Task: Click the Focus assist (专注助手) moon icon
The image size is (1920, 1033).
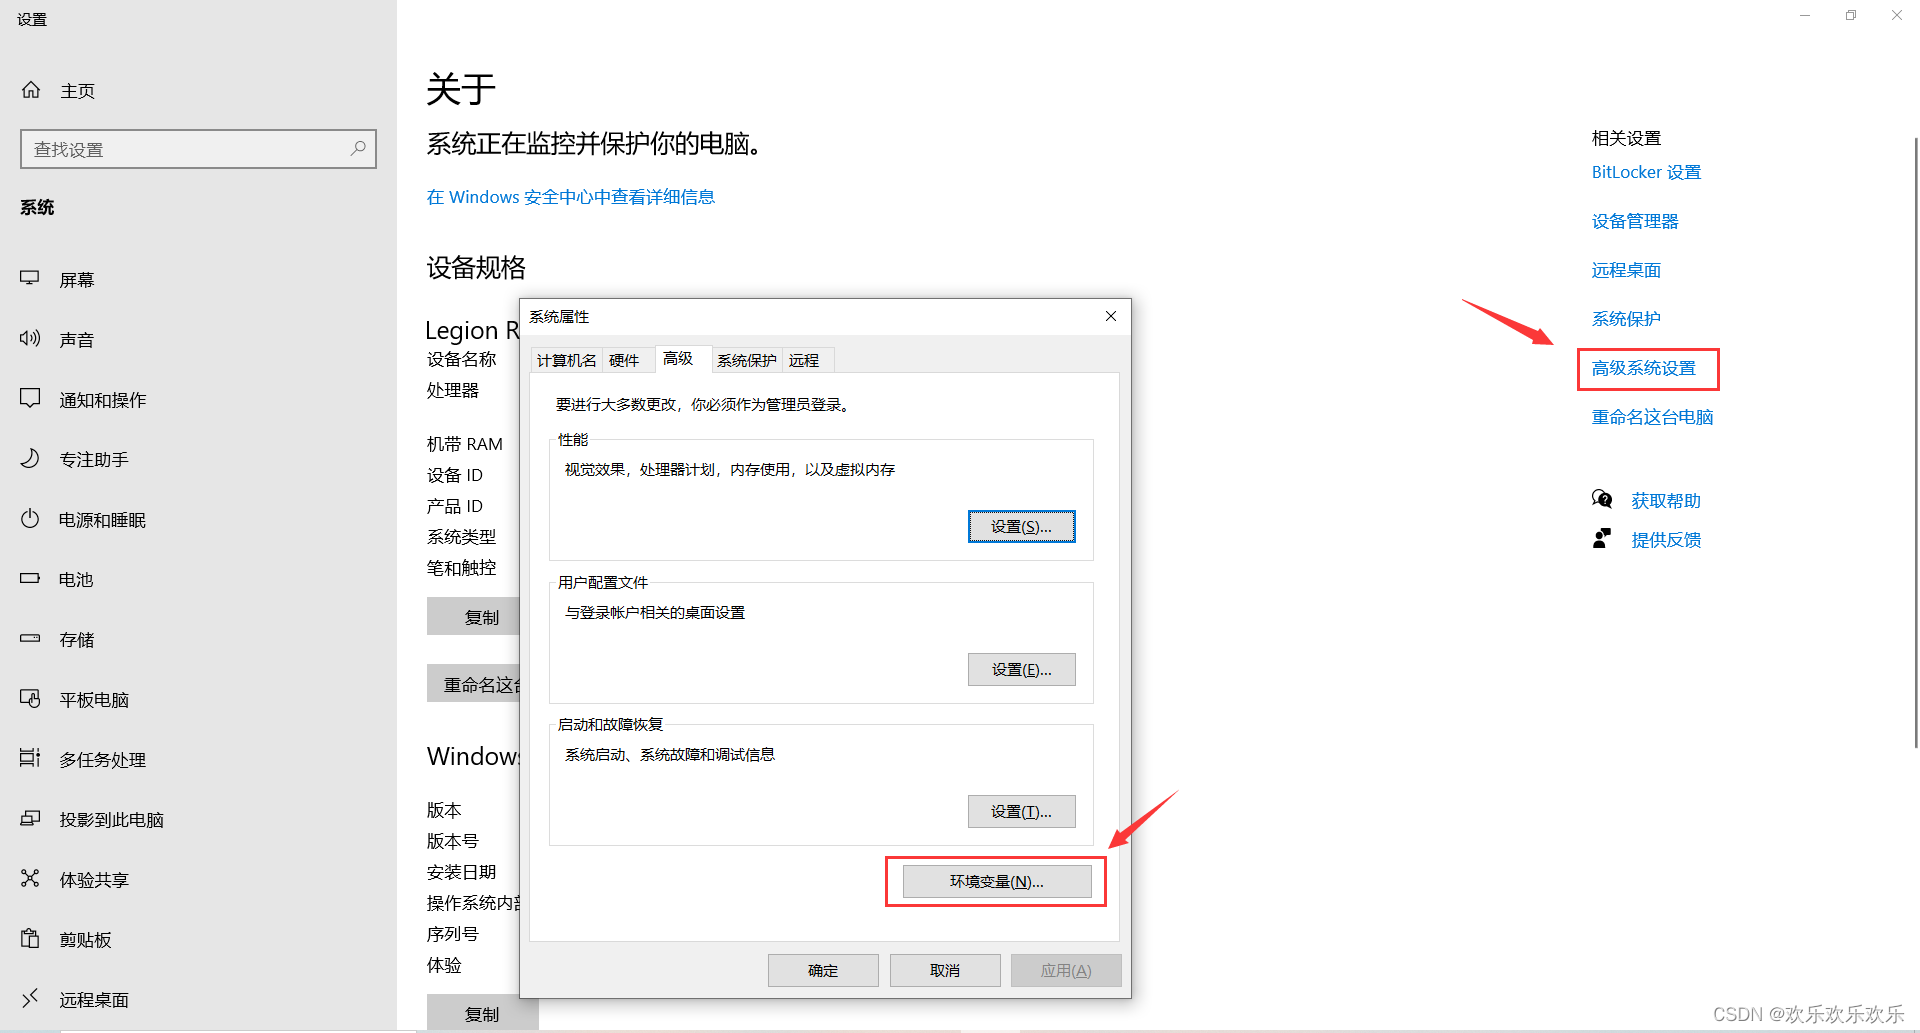Action: [30, 459]
